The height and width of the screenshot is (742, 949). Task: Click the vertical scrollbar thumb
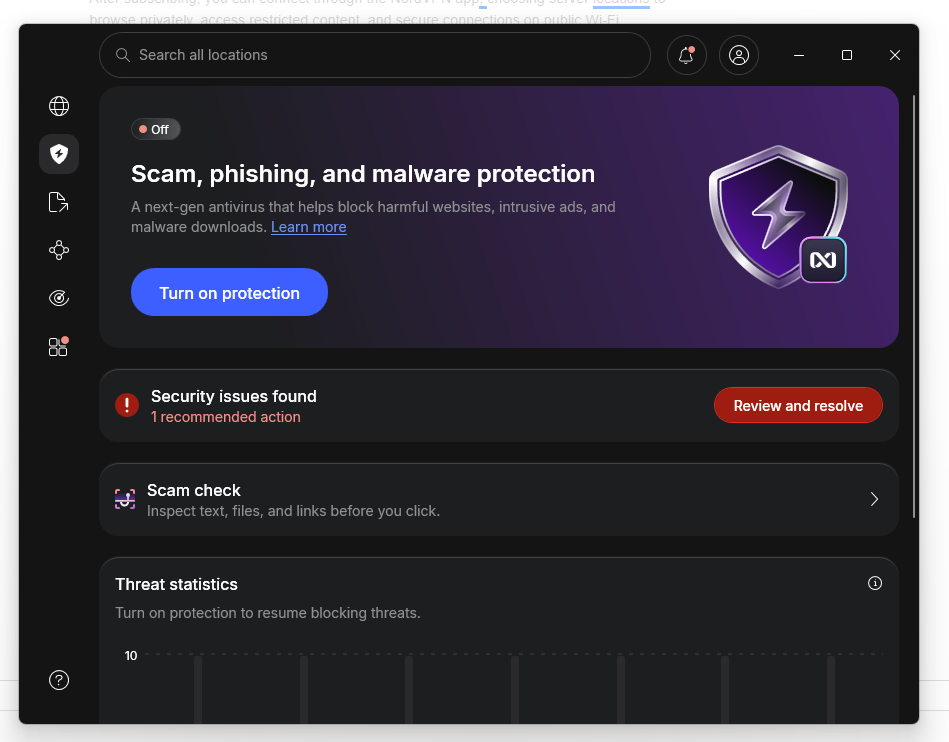coord(914,306)
